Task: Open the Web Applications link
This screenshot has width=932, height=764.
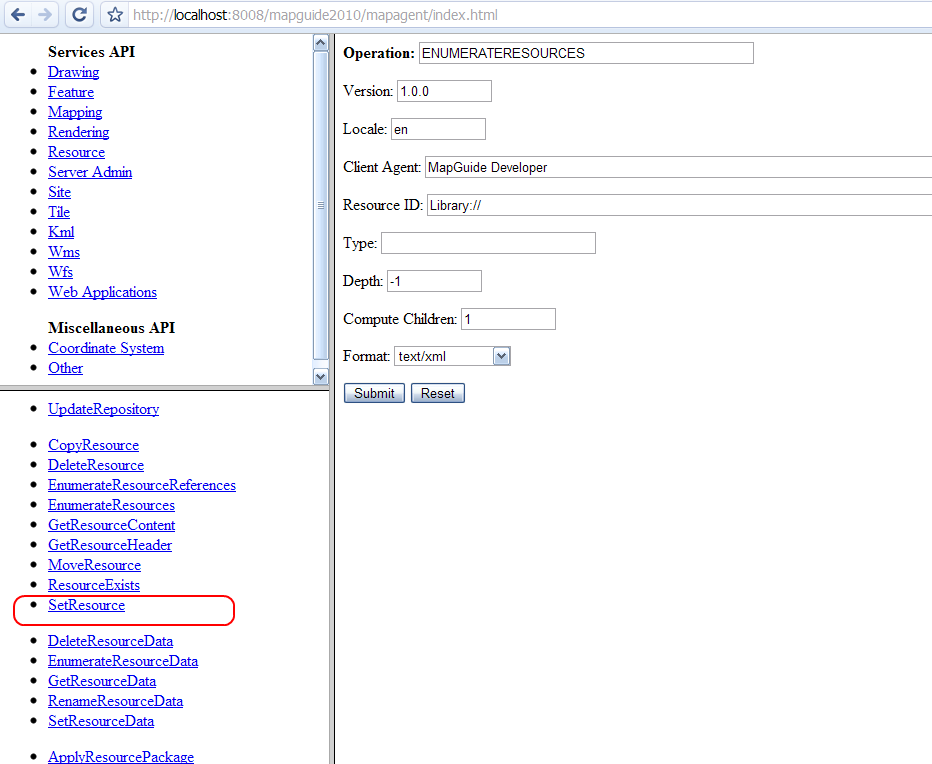Action: [102, 292]
